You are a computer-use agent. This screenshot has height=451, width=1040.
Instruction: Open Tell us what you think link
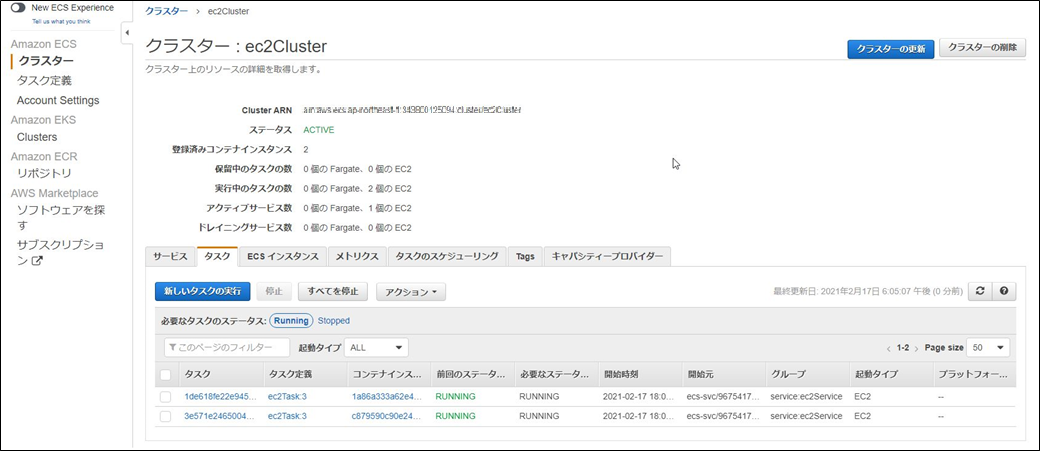tap(61, 21)
